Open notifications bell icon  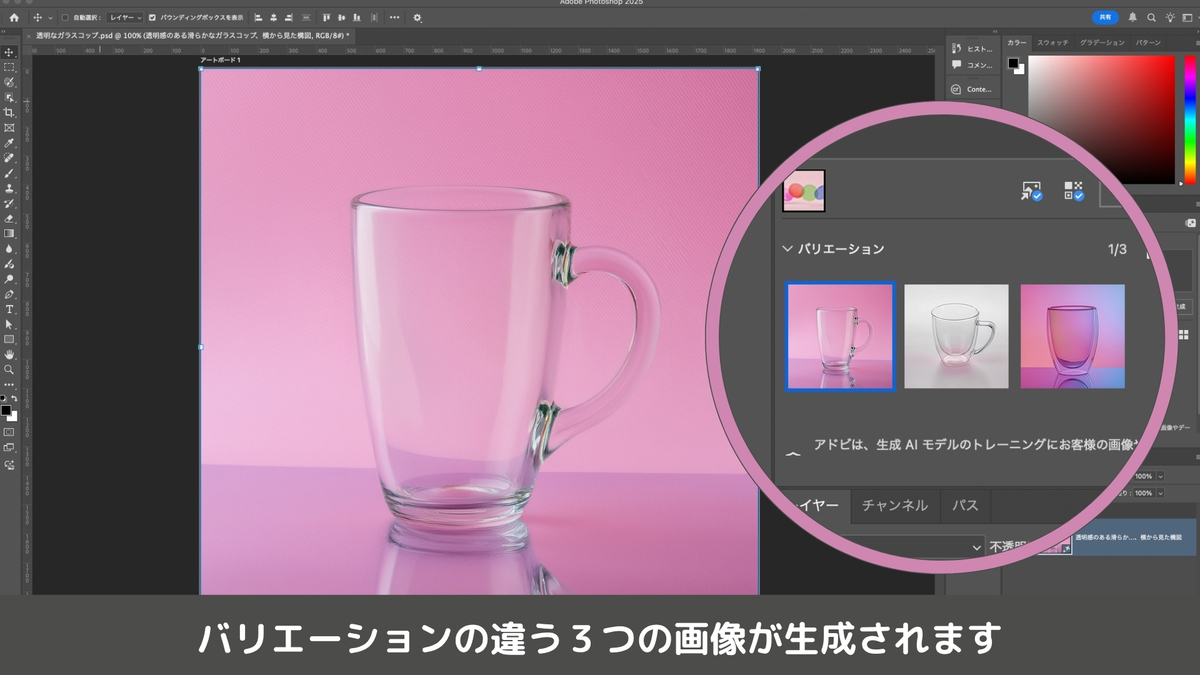1132,17
